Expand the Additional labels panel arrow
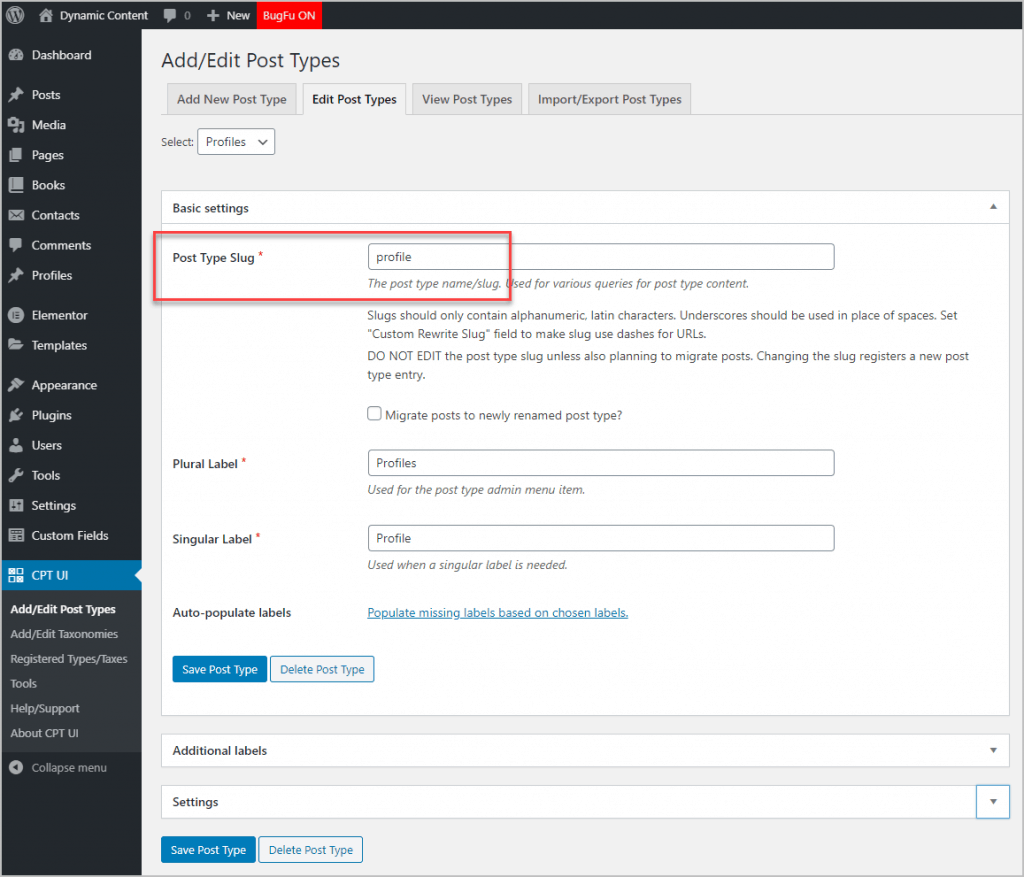 coord(993,750)
